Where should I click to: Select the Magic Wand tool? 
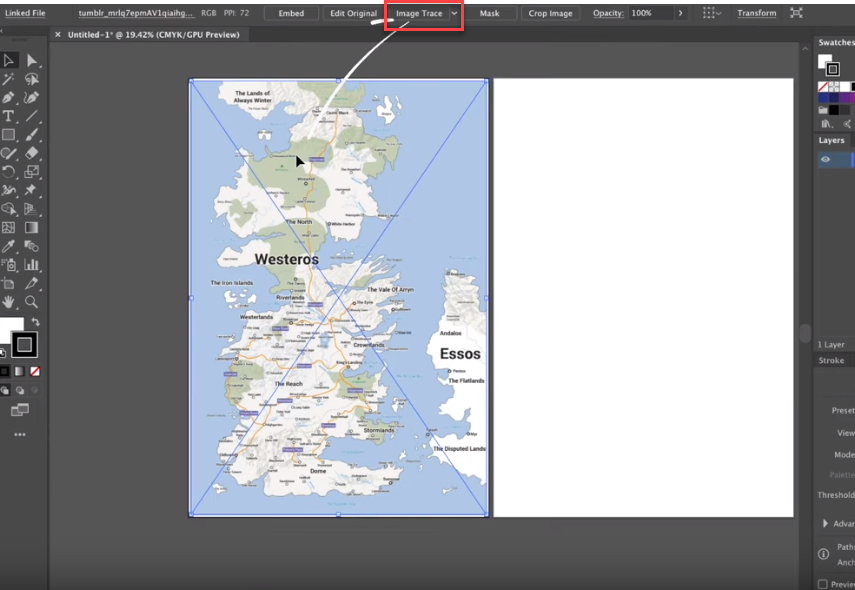[x=8, y=79]
